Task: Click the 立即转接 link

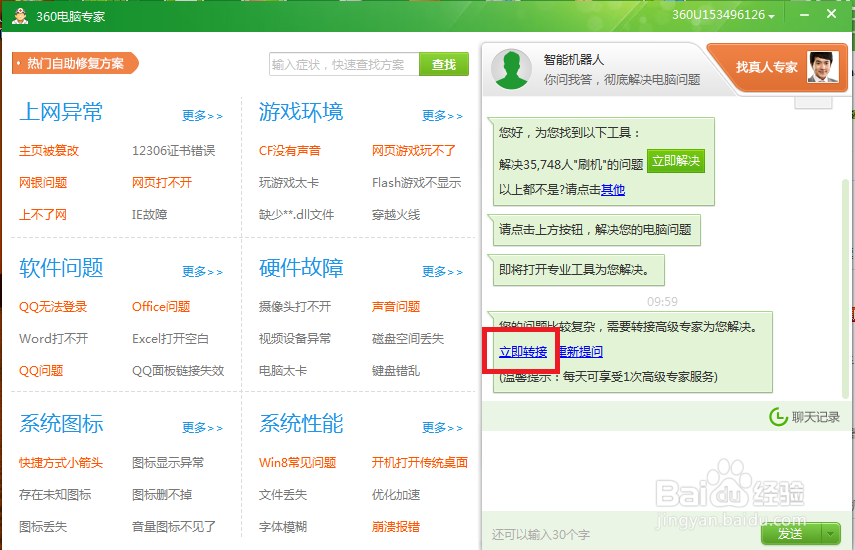Action: pyautogui.click(x=523, y=352)
